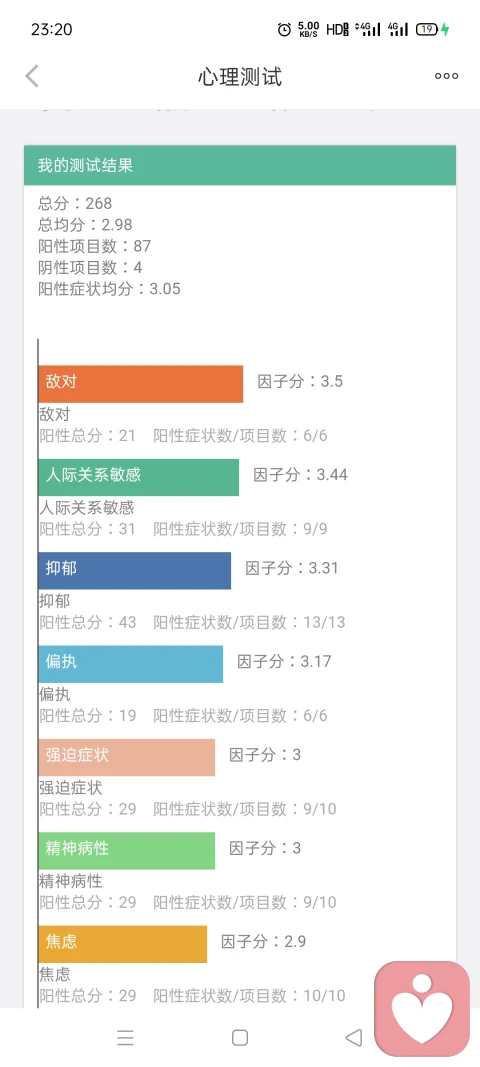
Task: Select the light blue 偏执 bar
Action: [130, 664]
